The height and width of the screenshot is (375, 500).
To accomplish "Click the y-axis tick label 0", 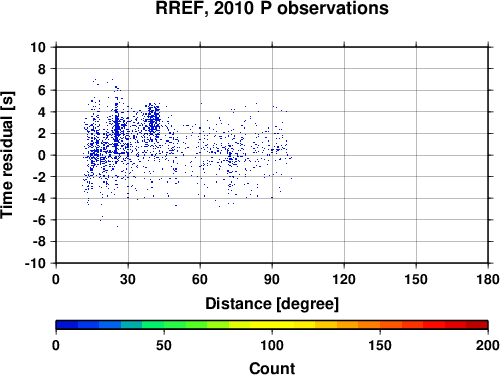I will [x=42, y=155].
